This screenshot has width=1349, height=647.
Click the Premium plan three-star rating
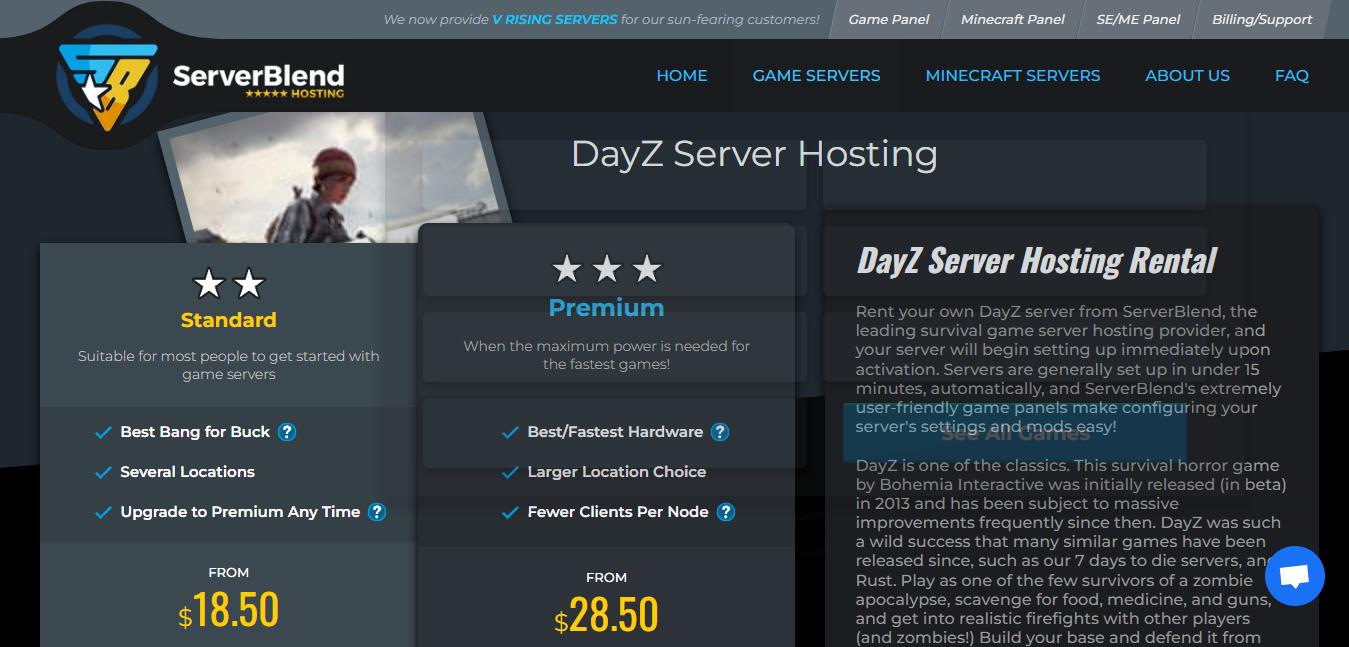pos(606,268)
